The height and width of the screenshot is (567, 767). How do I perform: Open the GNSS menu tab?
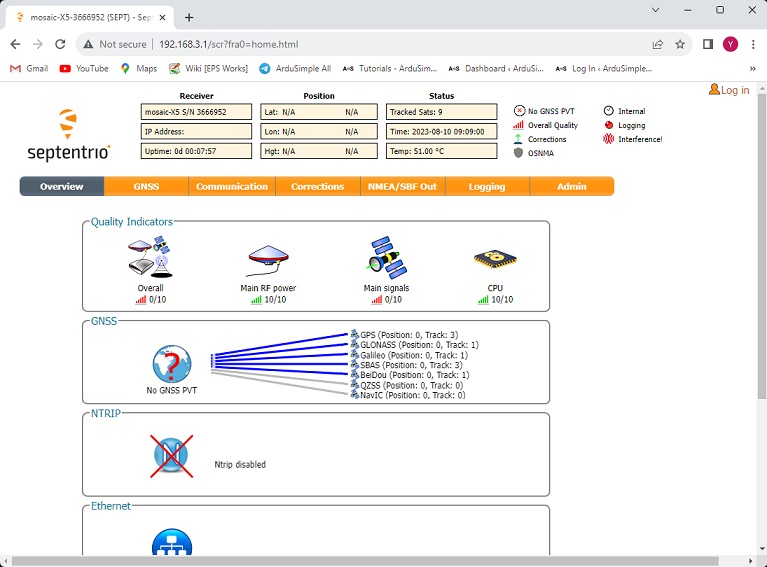146,186
